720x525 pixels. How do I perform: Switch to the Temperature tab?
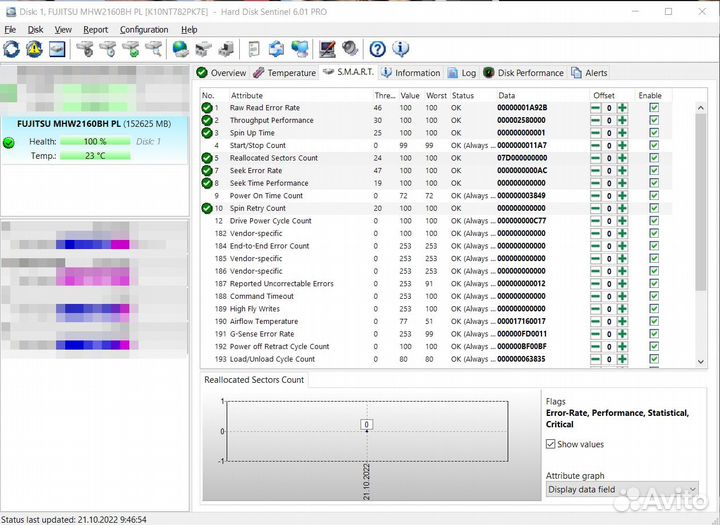point(284,73)
